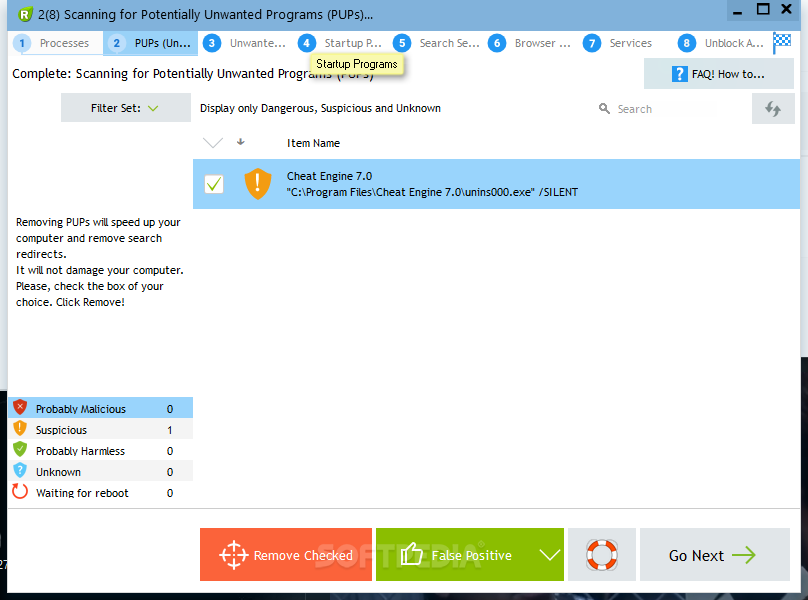Viewport: 808px width, 600px height.
Task: Select the Cheat Engine 7.0 item name
Action: [x=329, y=176]
